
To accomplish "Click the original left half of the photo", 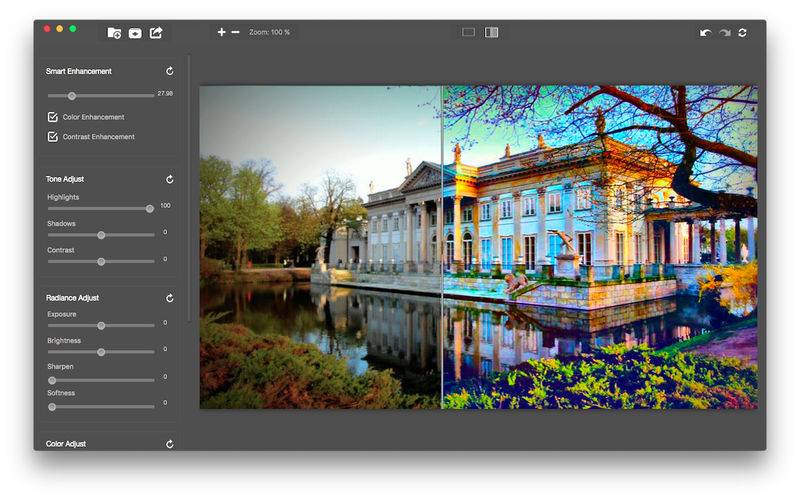I will (320, 247).
